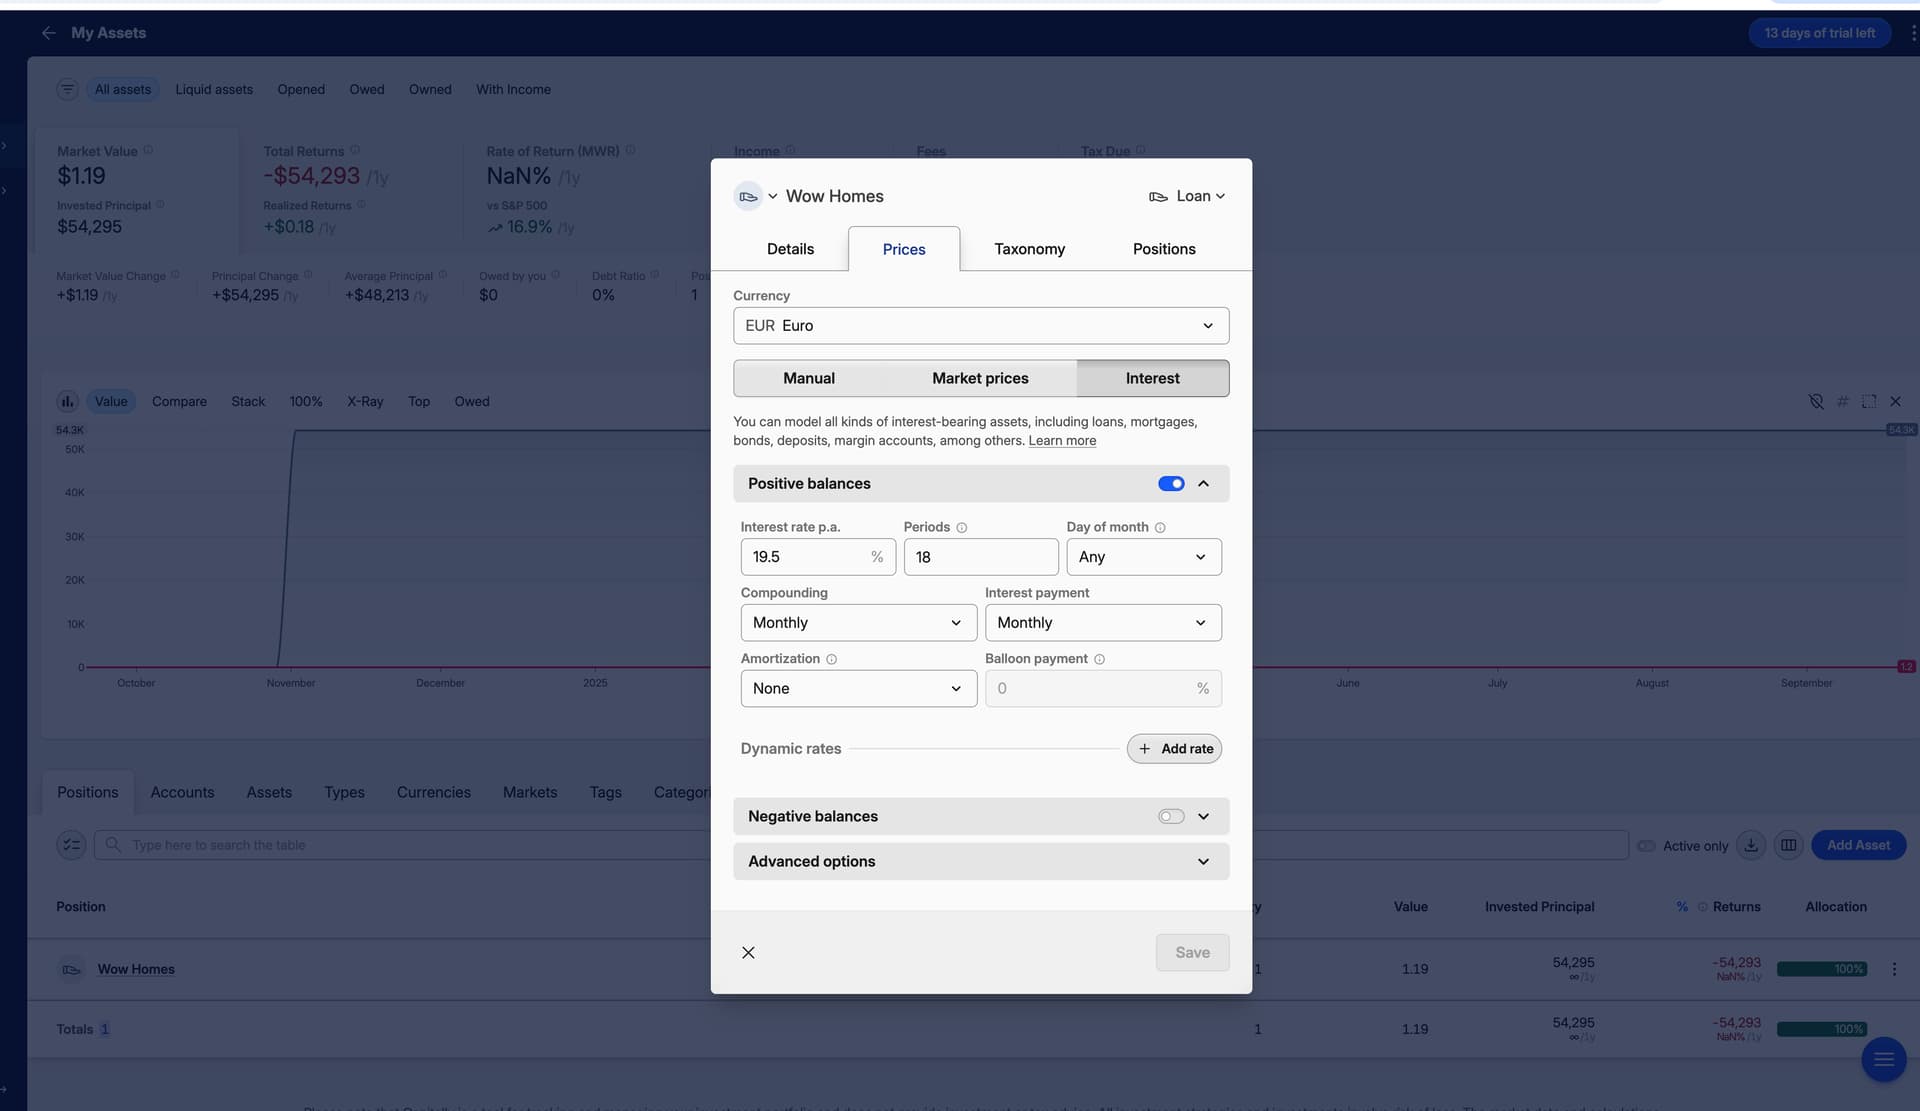Open the Compounding Monthly dropdown
Viewport: 1920px width, 1111px height.
pos(858,622)
